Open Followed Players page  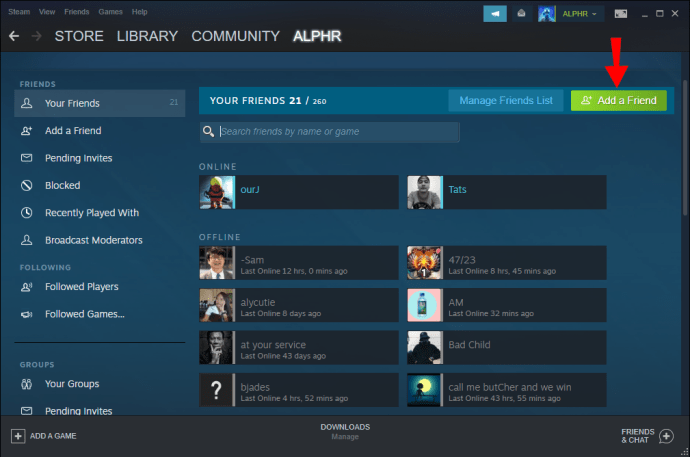(x=82, y=287)
